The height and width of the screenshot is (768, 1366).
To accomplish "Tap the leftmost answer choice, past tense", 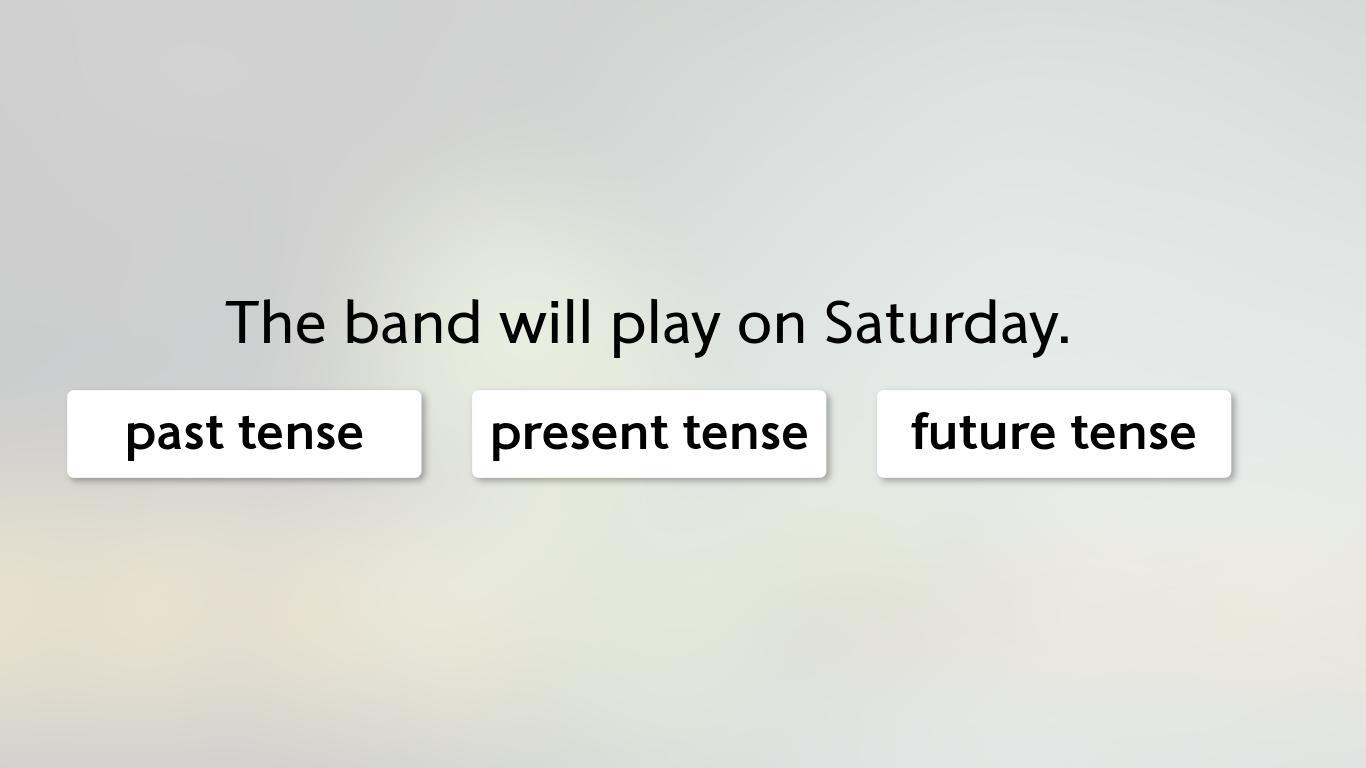I will [244, 434].
